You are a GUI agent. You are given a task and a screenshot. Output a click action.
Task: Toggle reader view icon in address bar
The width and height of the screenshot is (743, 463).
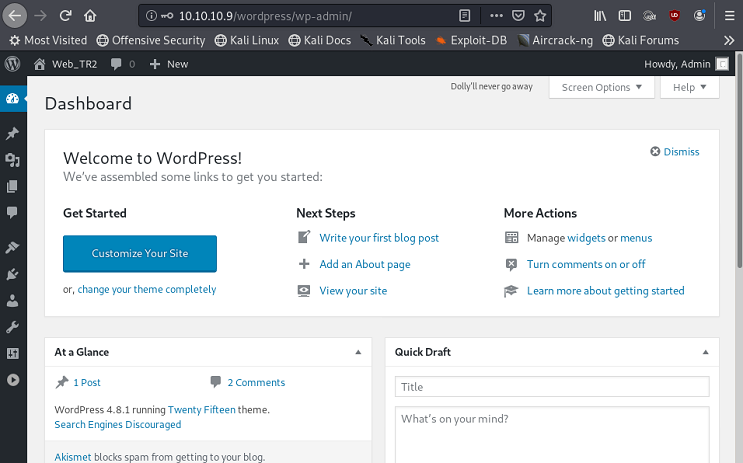pos(464,16)
